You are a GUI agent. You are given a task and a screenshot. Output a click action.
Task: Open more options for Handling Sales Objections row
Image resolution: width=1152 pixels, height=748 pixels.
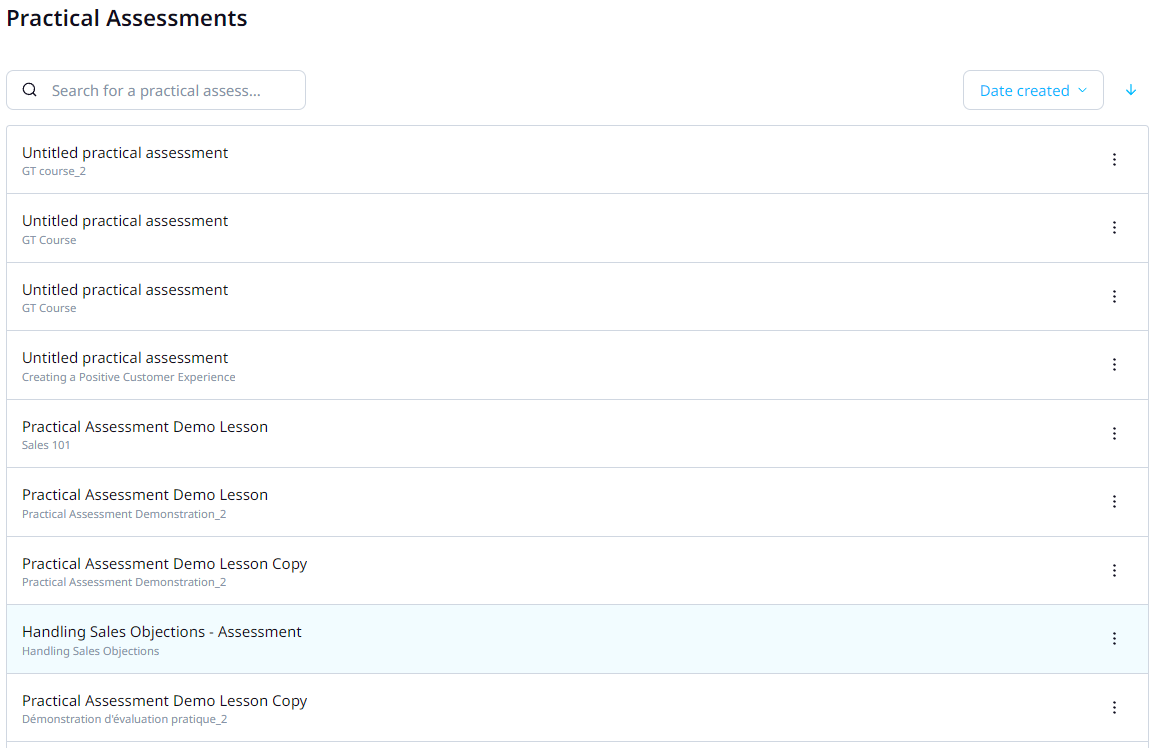click(x=1114, y=639)
